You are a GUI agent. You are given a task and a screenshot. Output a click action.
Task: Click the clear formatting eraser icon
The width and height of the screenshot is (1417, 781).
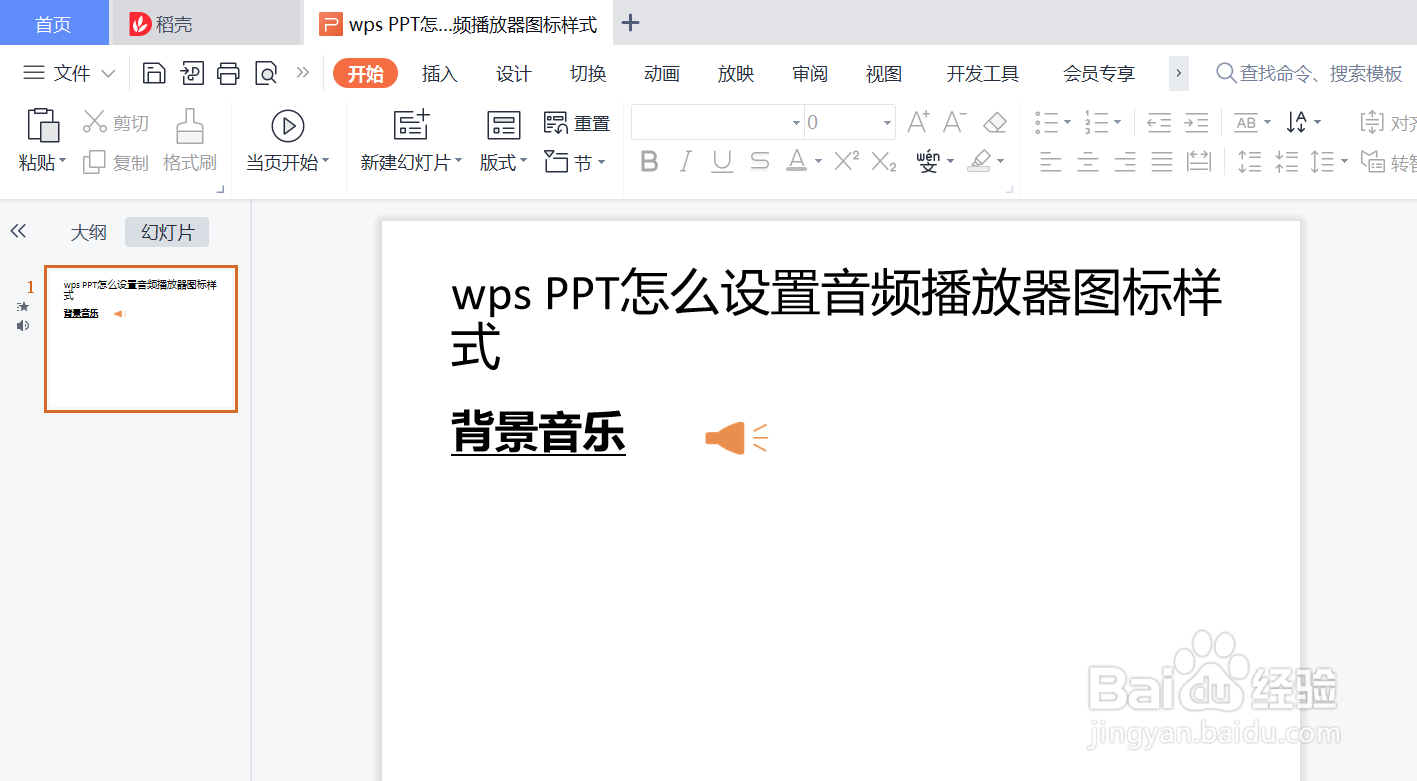click(x=994, y=122)
